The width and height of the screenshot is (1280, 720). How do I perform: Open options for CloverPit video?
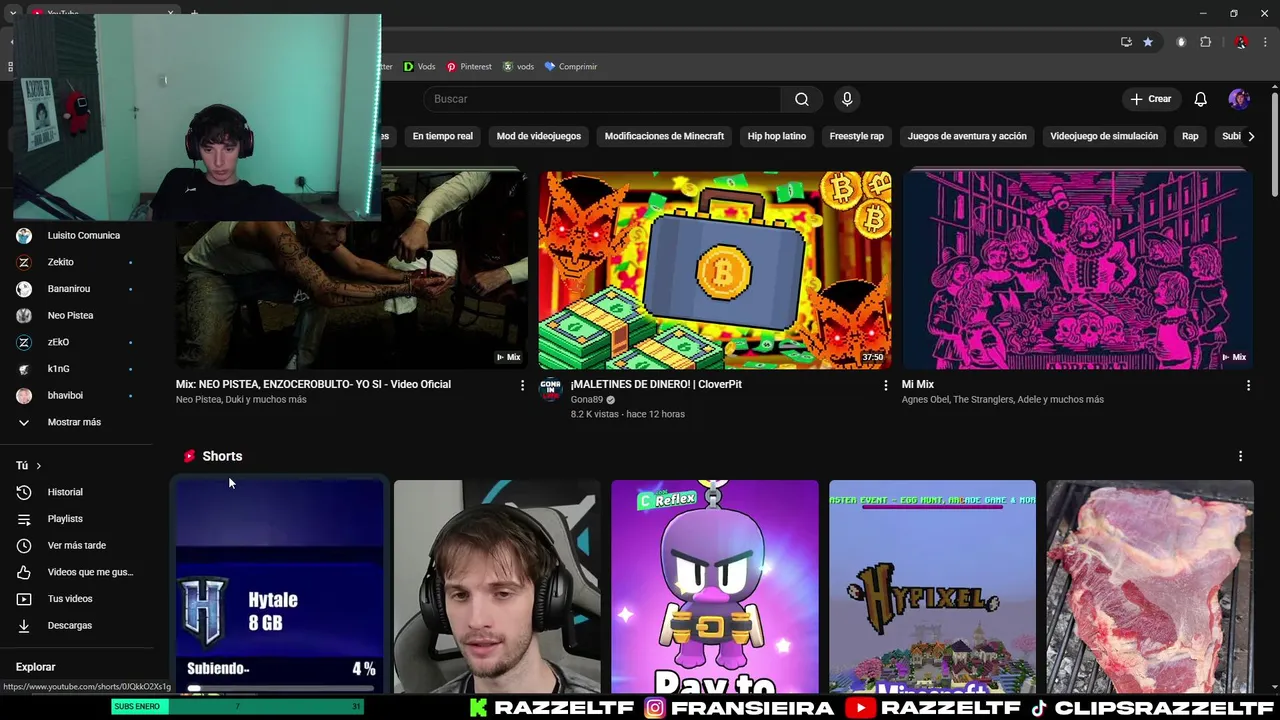[885, 385]
